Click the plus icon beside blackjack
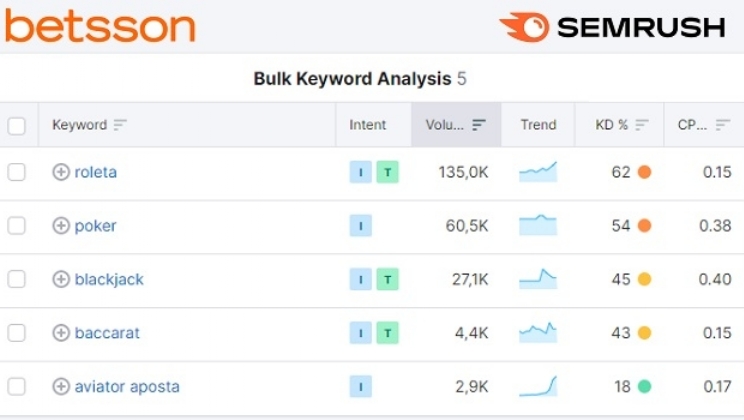Image resolution: width=744 pixels, height=420 pixels. tap(61, 280)
